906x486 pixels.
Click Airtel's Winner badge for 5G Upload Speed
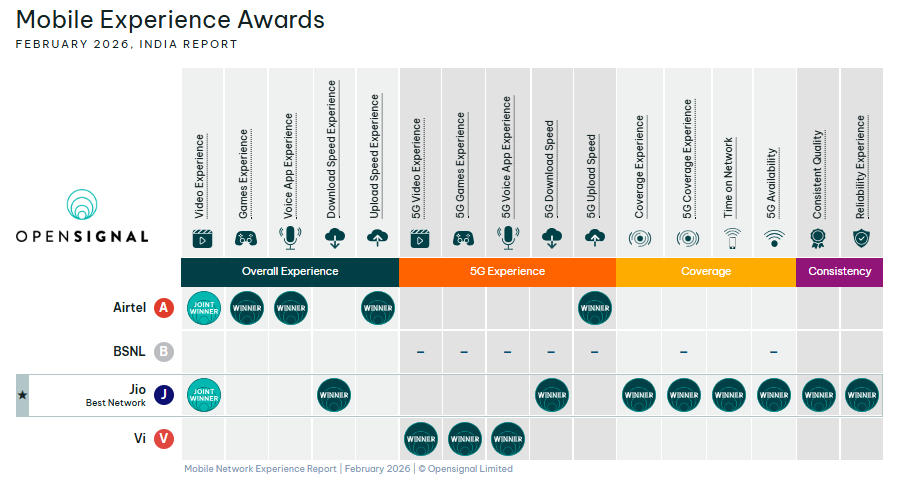point(595,308)
